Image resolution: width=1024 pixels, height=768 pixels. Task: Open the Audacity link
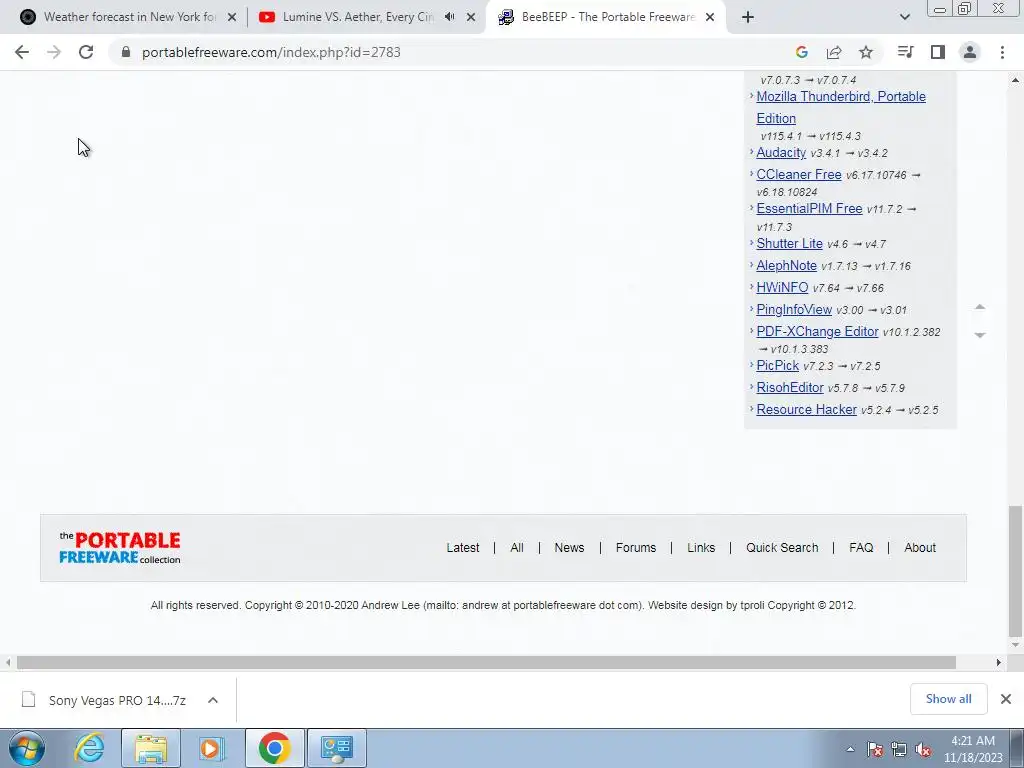pyautogui.click(x=781, y=152)
